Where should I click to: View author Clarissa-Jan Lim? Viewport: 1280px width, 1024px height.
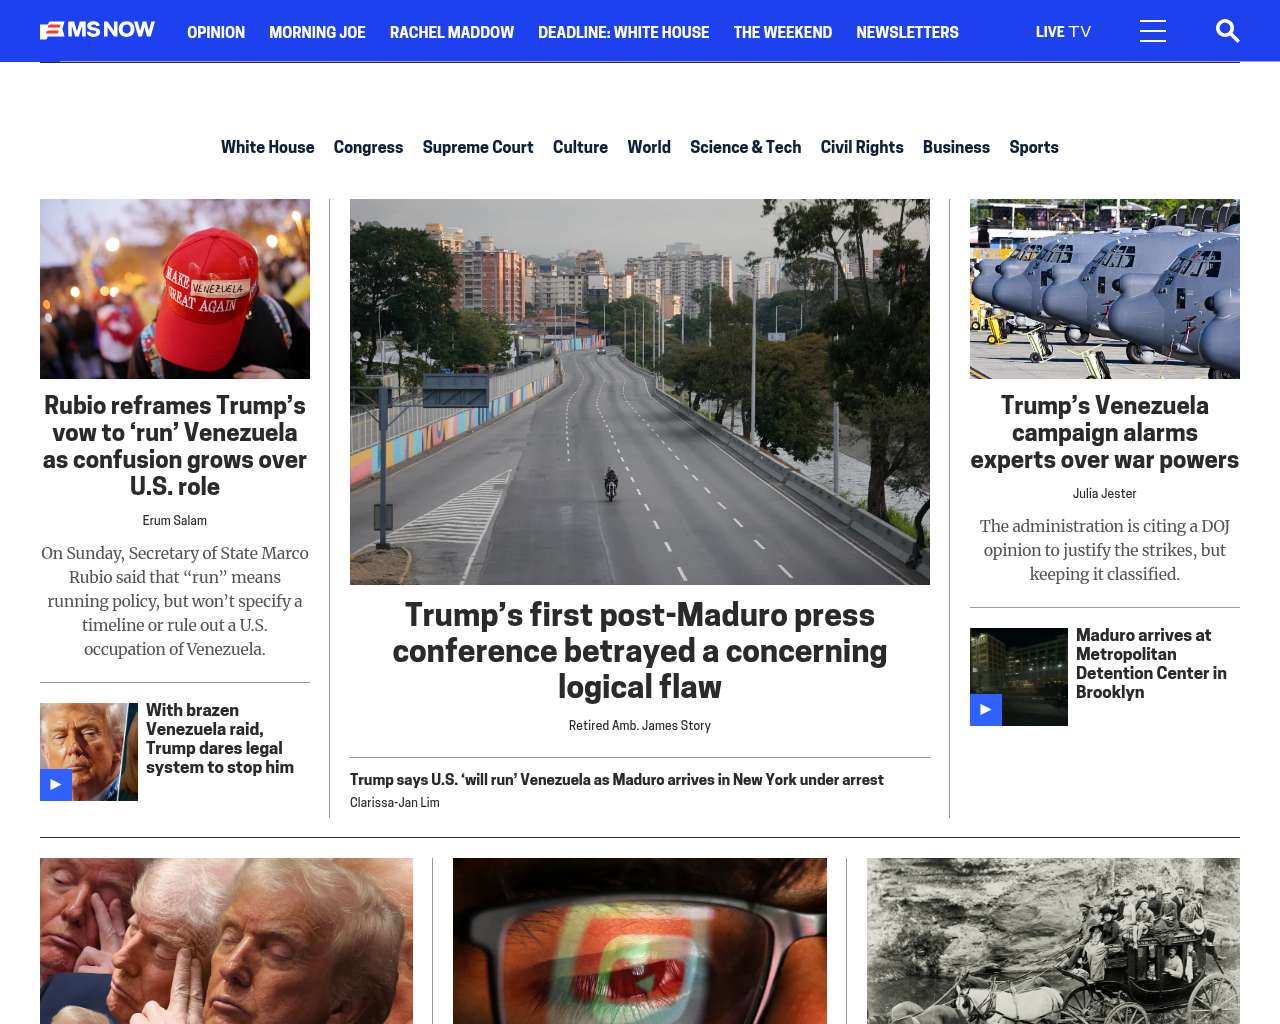click(395, 802)
